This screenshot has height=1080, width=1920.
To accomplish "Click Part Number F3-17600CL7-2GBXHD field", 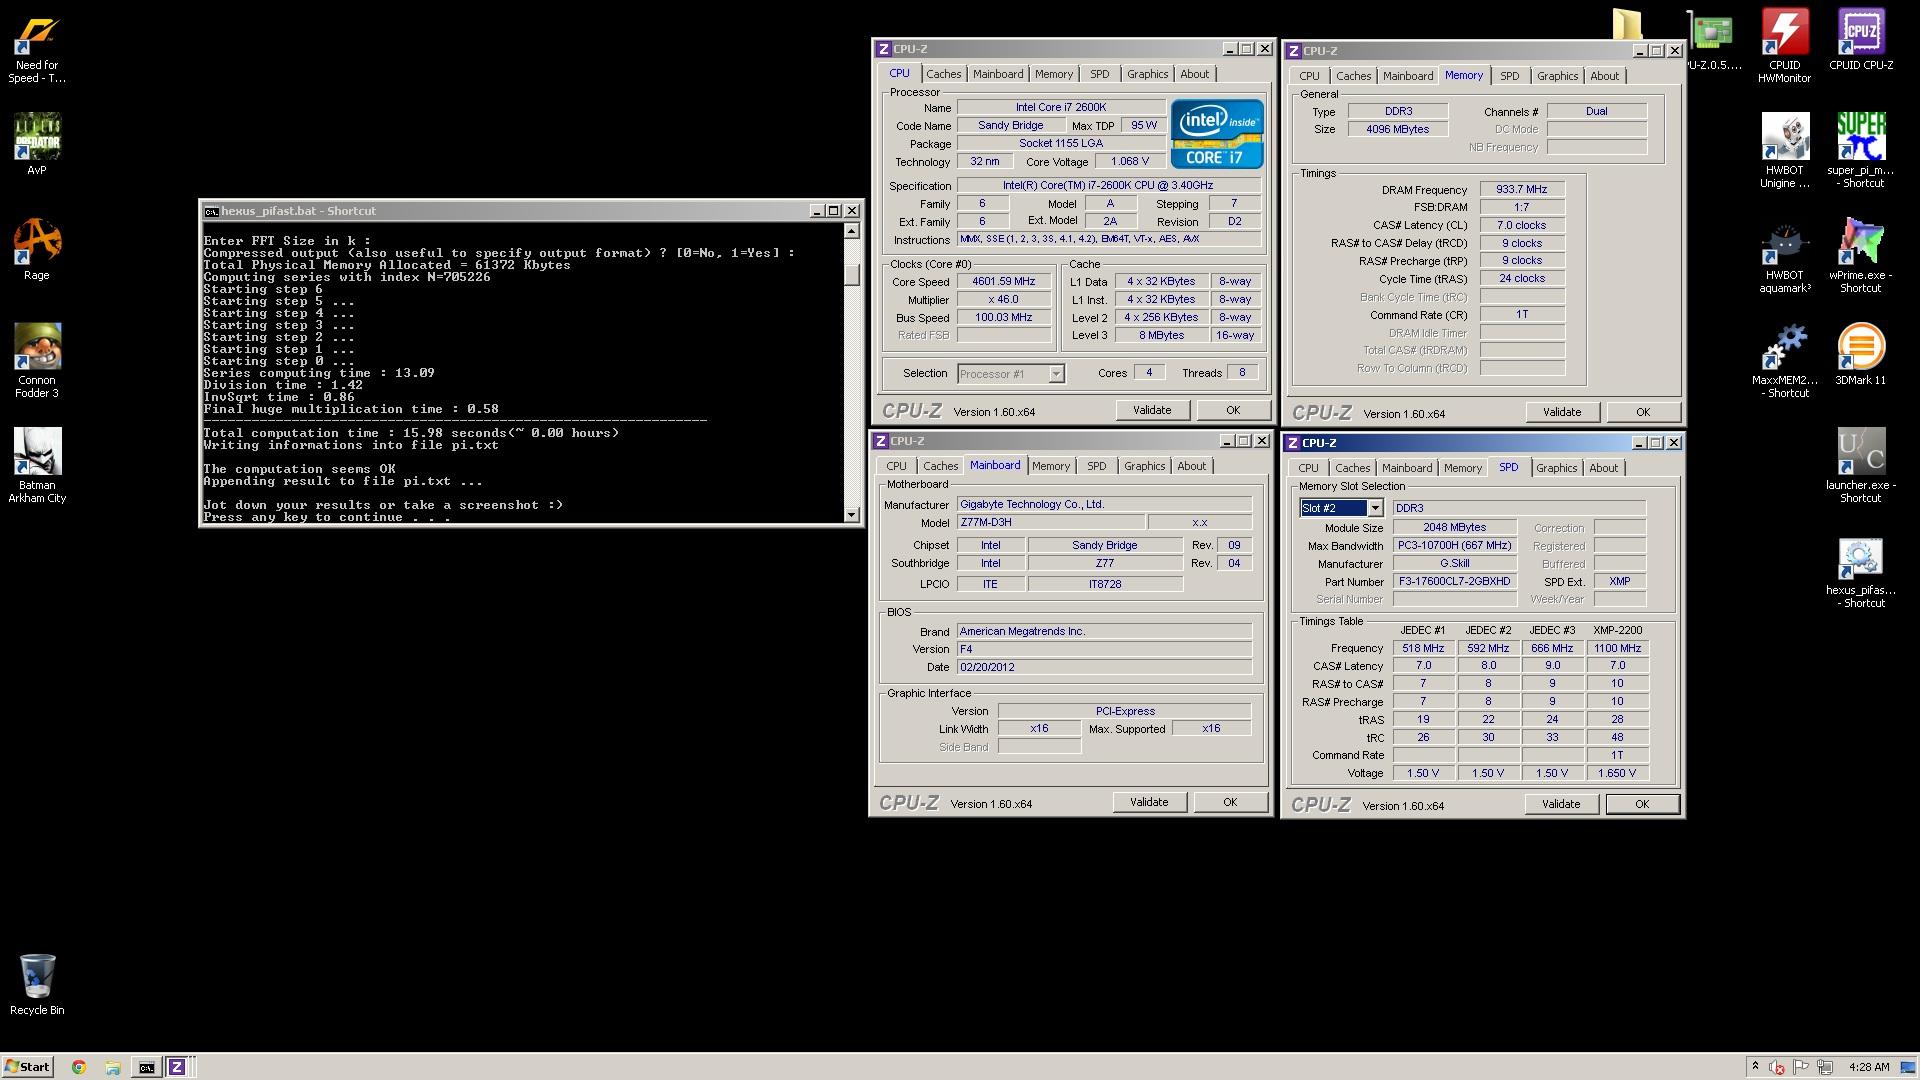I will click(1454, 581).
